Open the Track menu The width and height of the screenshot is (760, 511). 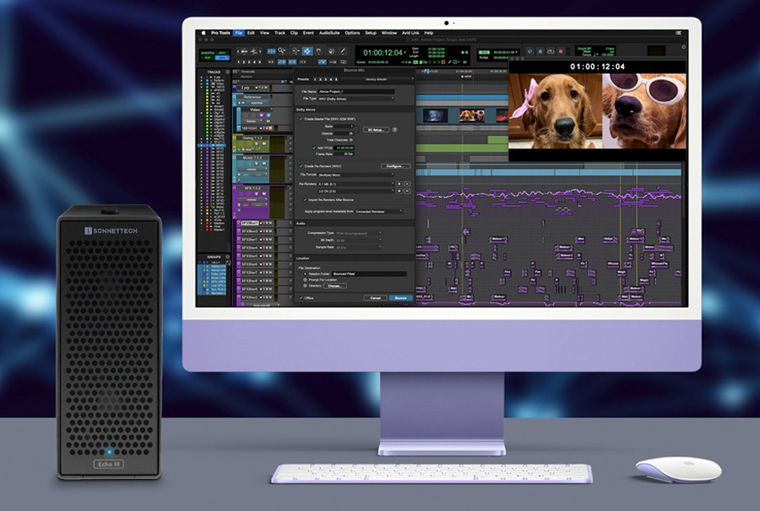pos(280,33)
